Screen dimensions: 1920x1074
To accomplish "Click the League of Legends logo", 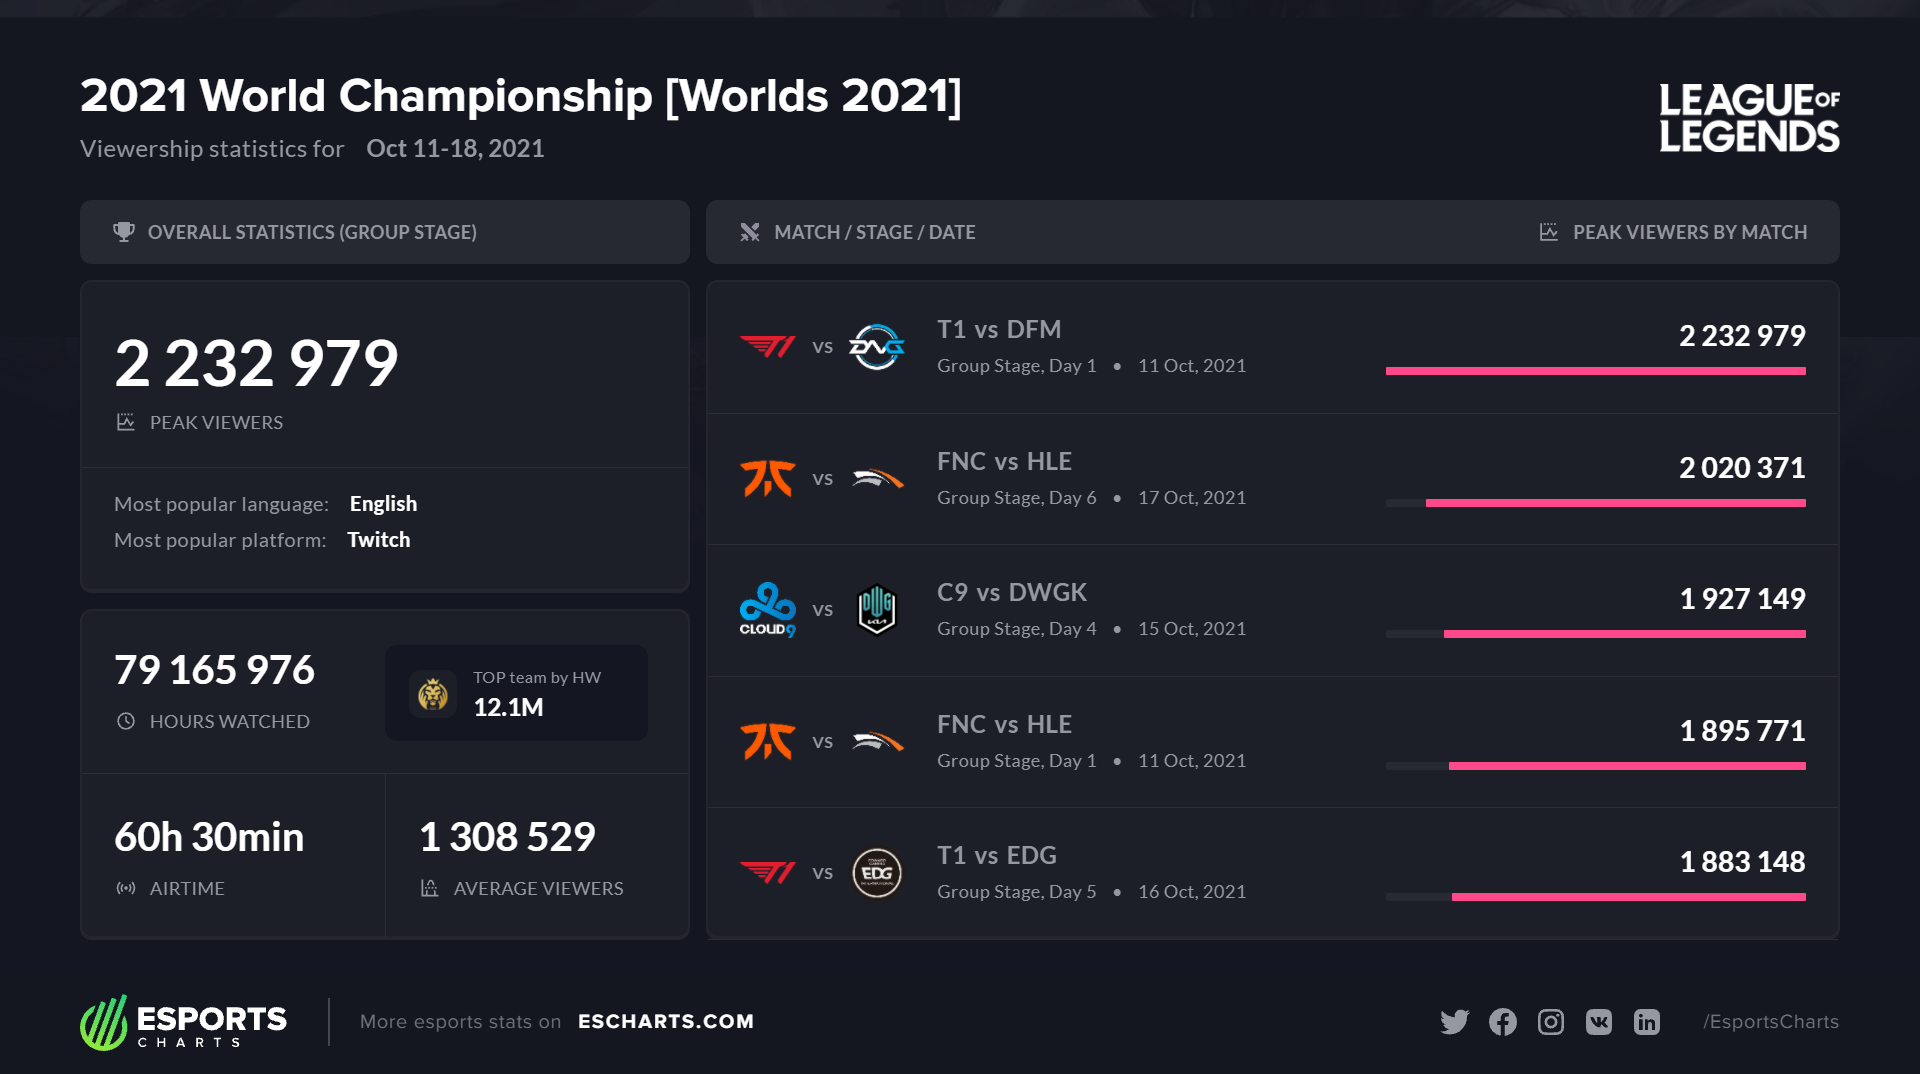I will pos(1748,117).
